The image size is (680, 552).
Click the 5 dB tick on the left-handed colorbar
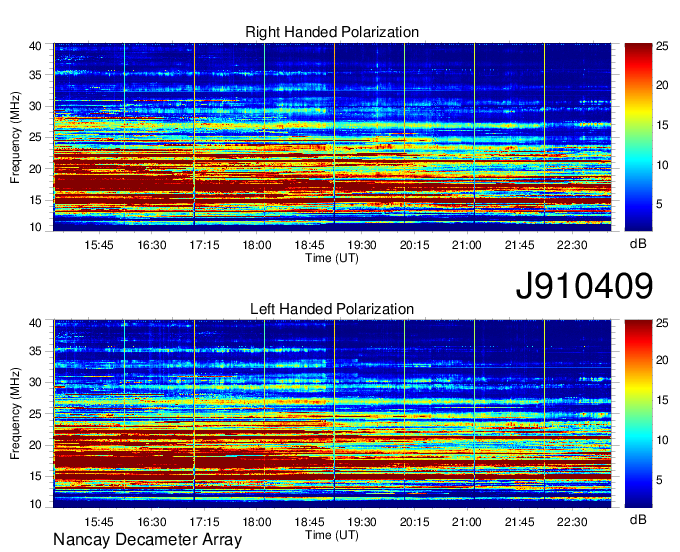click(x=660, y=480)
